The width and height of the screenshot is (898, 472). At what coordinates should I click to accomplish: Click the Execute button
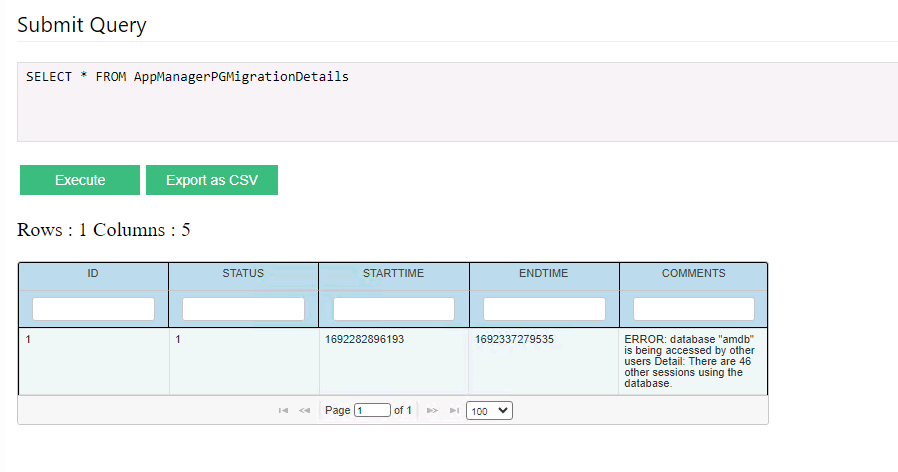tap(80, 180)
